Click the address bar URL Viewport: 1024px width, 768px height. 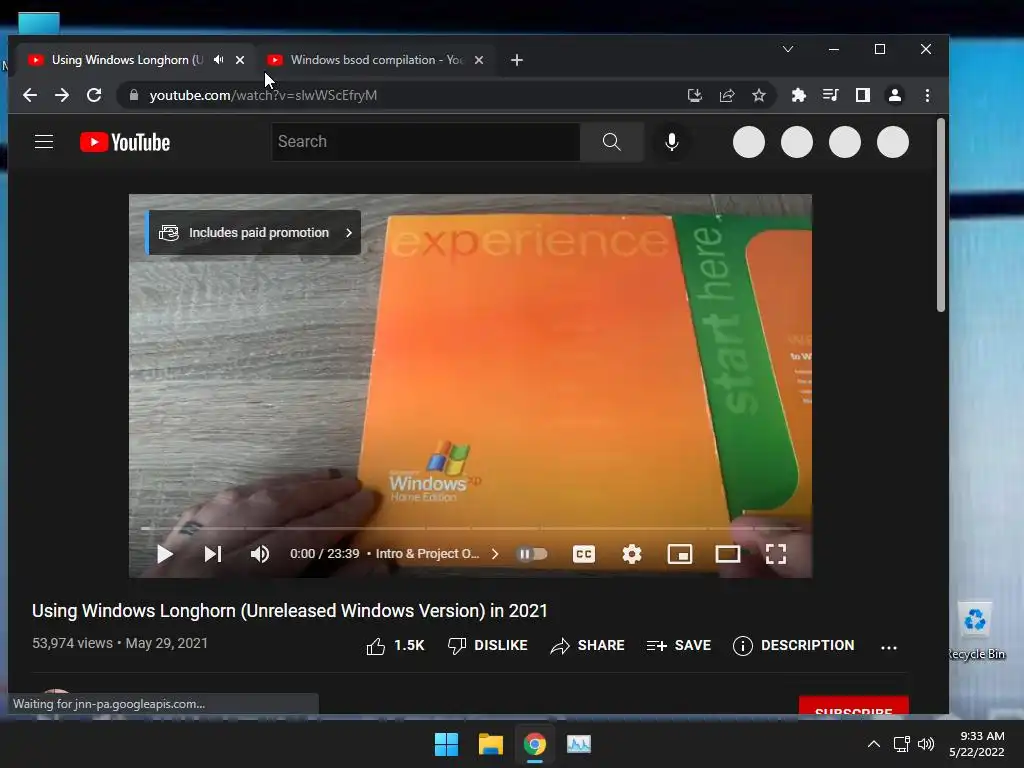263,95
